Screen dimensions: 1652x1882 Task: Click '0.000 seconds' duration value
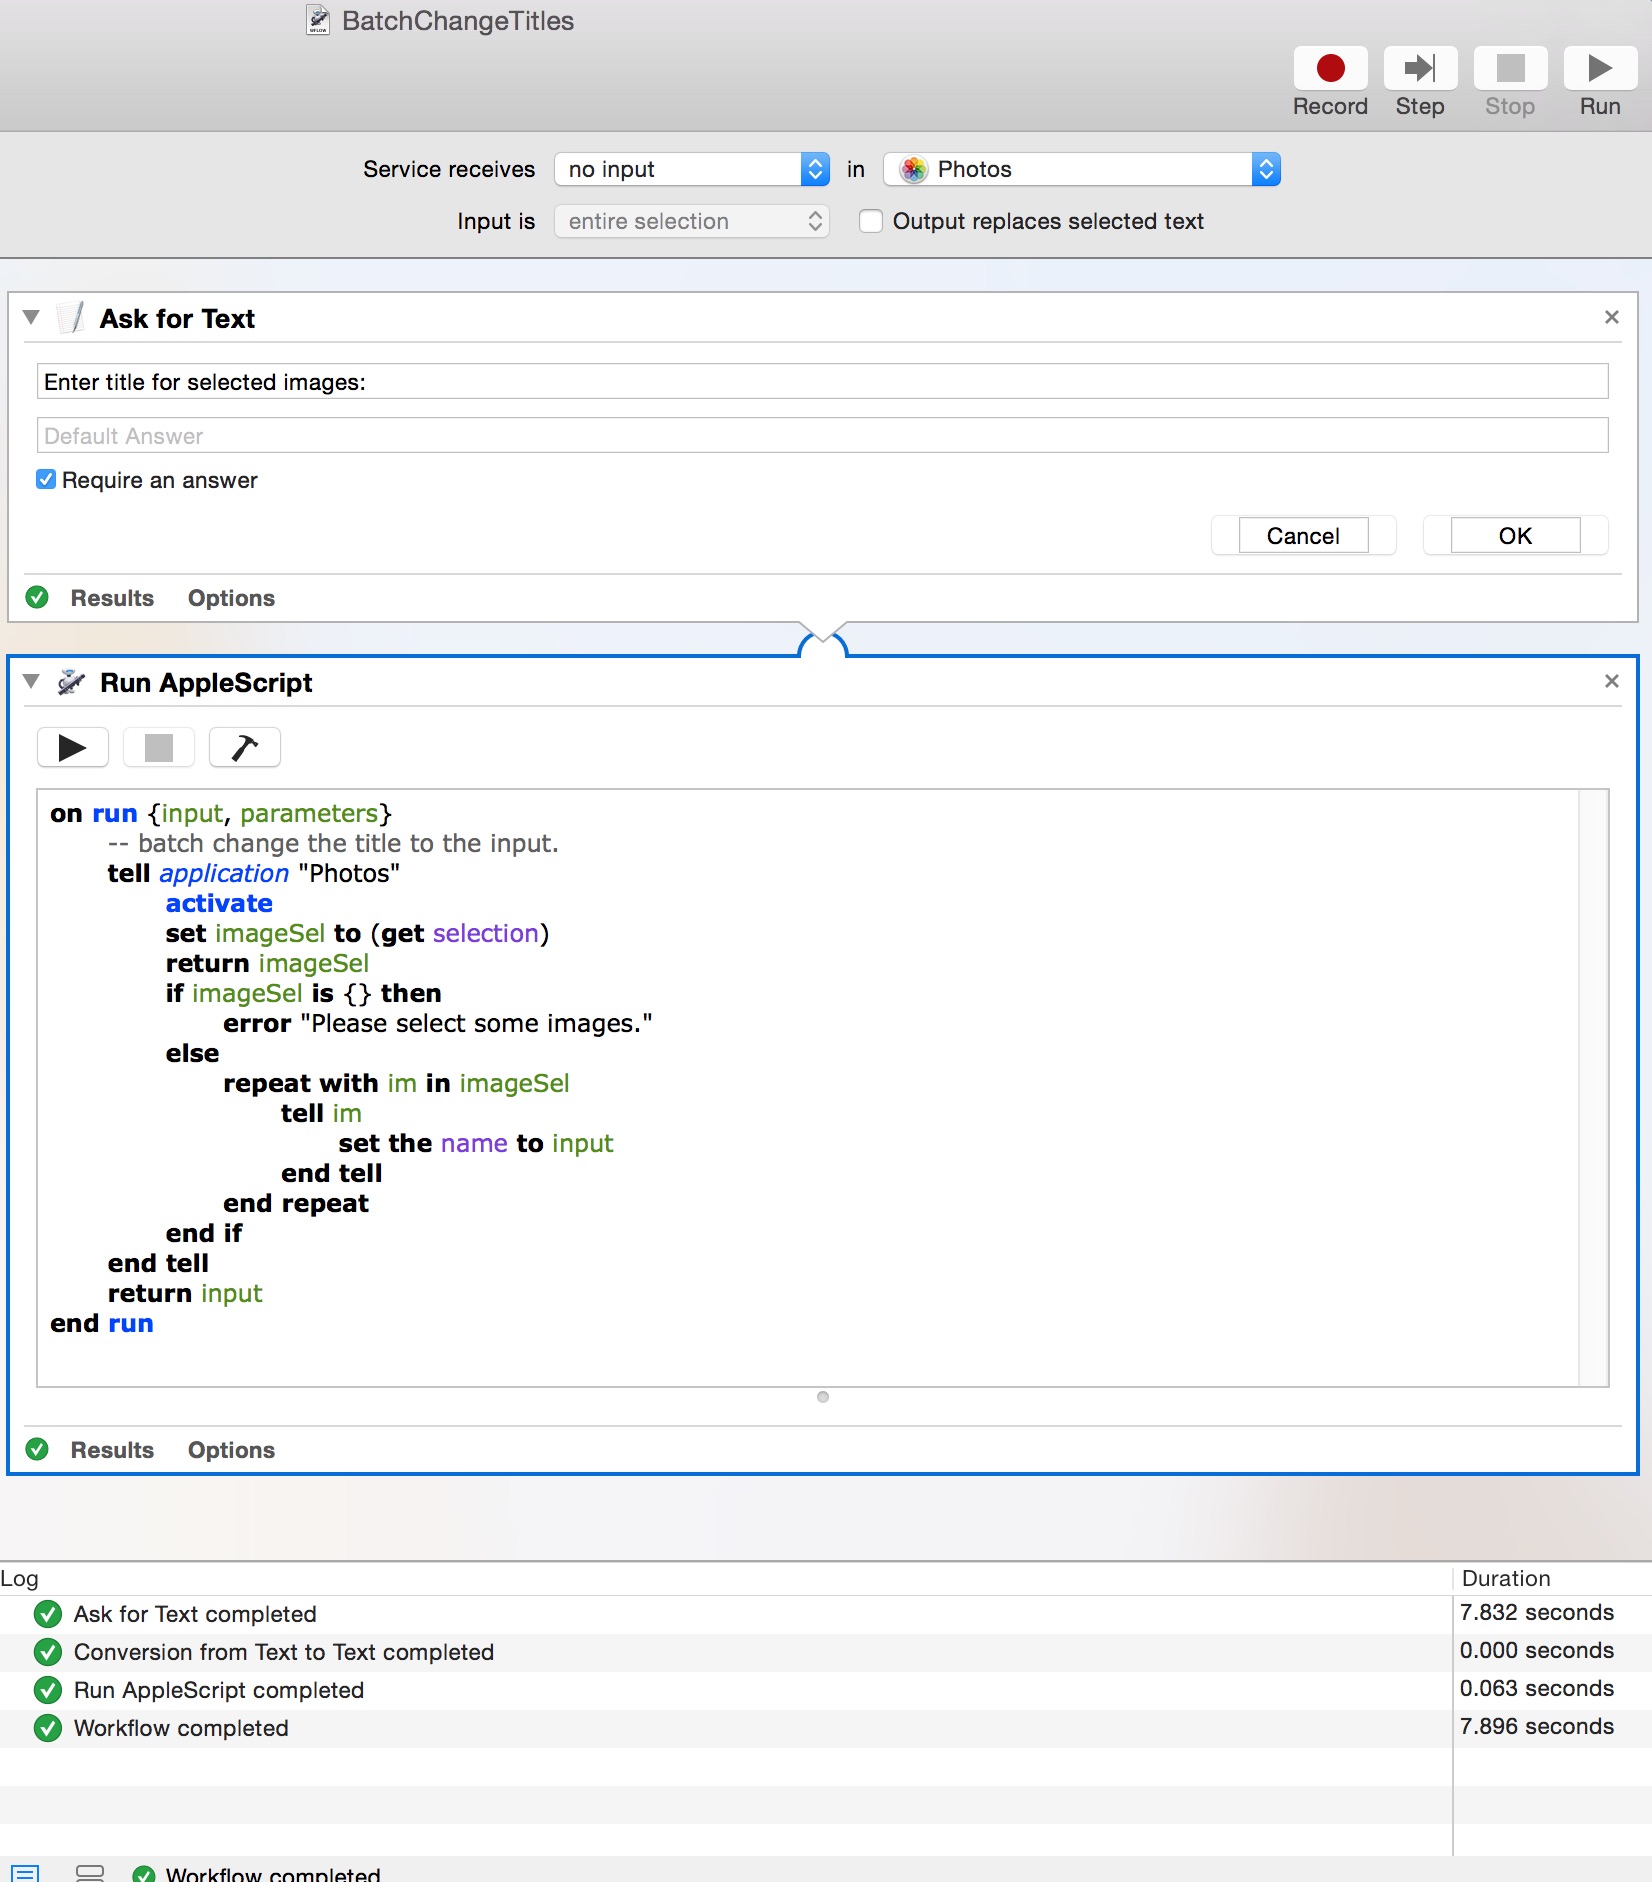1537,1650
